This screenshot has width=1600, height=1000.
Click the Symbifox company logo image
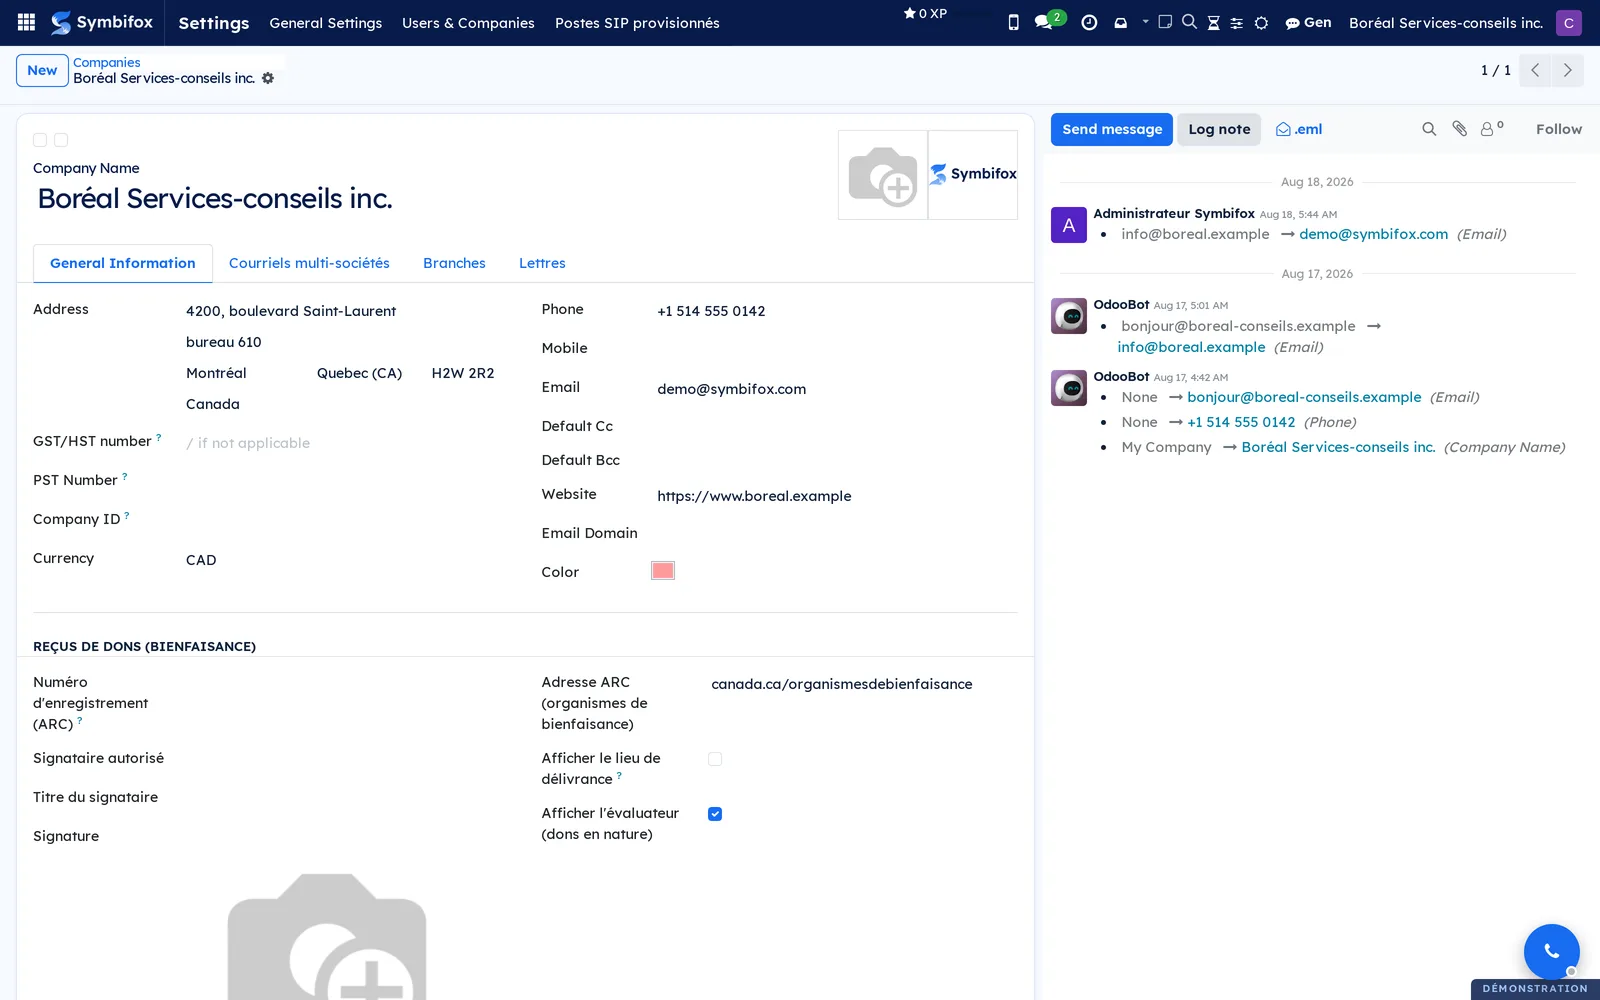pyautogui.click(x=973, y=175)
